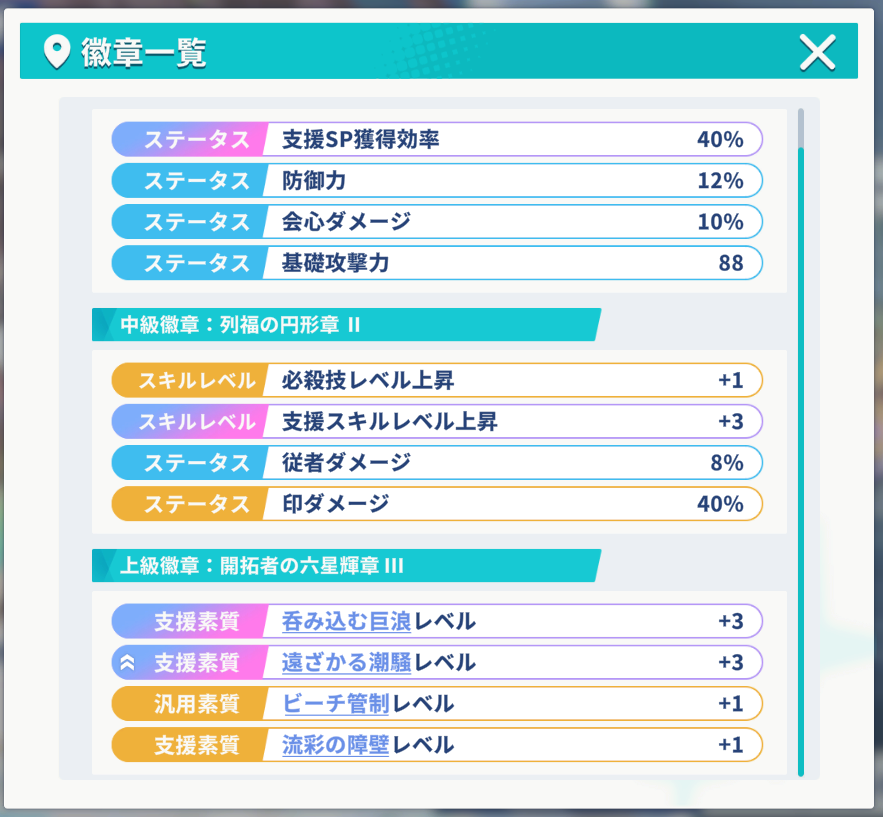Open the 流彩の障壁 link
This screenshot has width=883, height=817.
coord(336,744)
